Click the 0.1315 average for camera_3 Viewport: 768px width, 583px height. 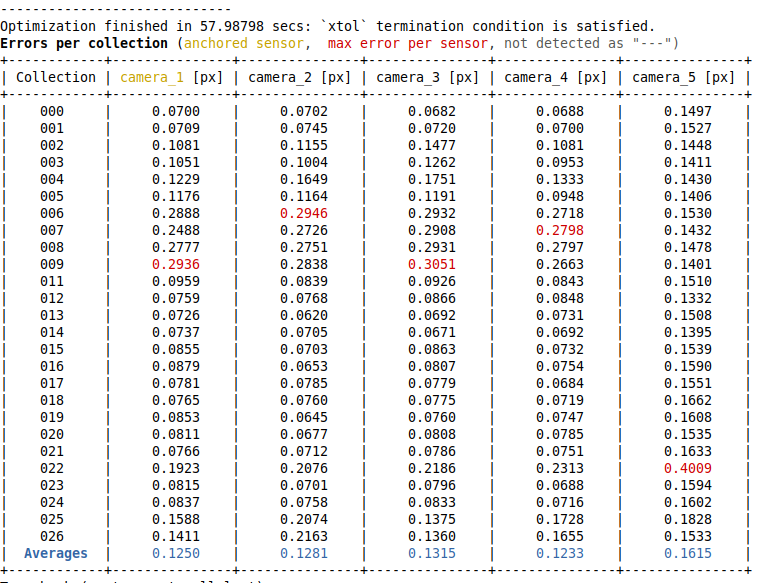click(431, 553)
